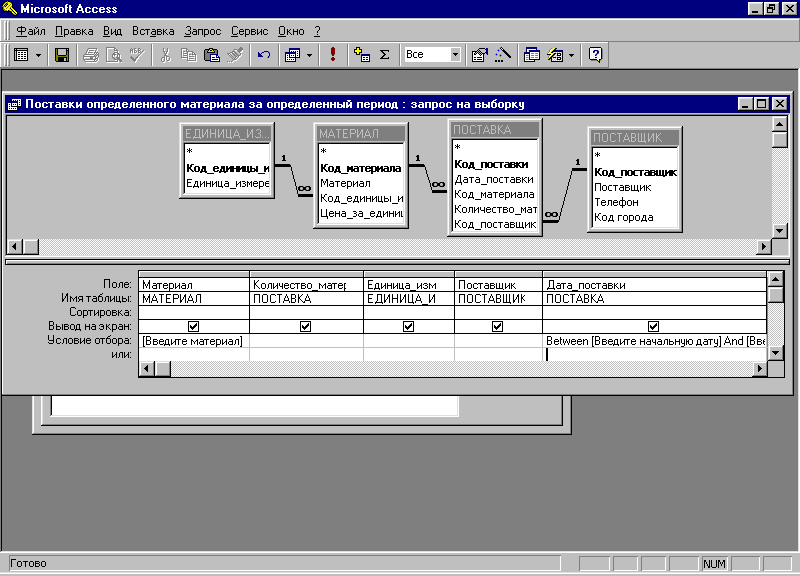This screenshot has height=576, width=800.
Task: Click the Spelling check icon
Action: point(136,55)
